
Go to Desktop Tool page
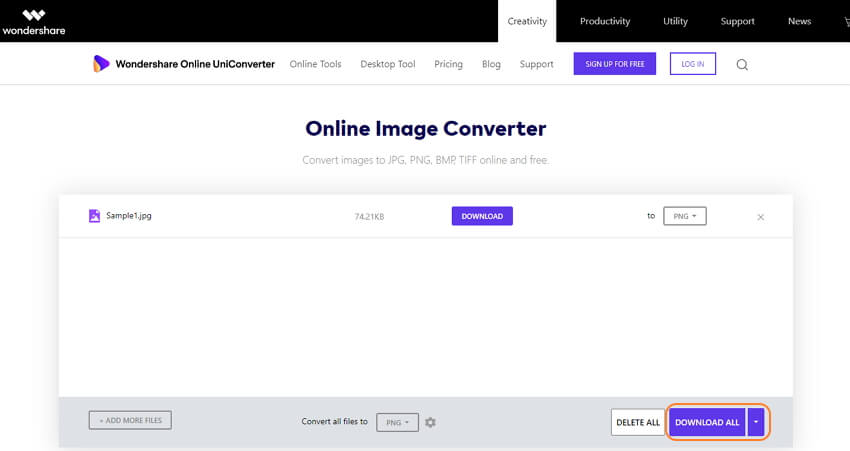coord(388,64)
